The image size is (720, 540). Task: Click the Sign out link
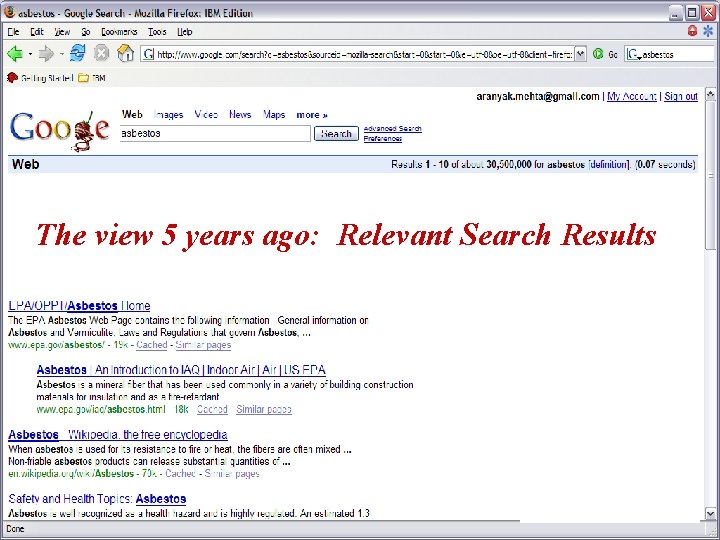tap(681, 96)
